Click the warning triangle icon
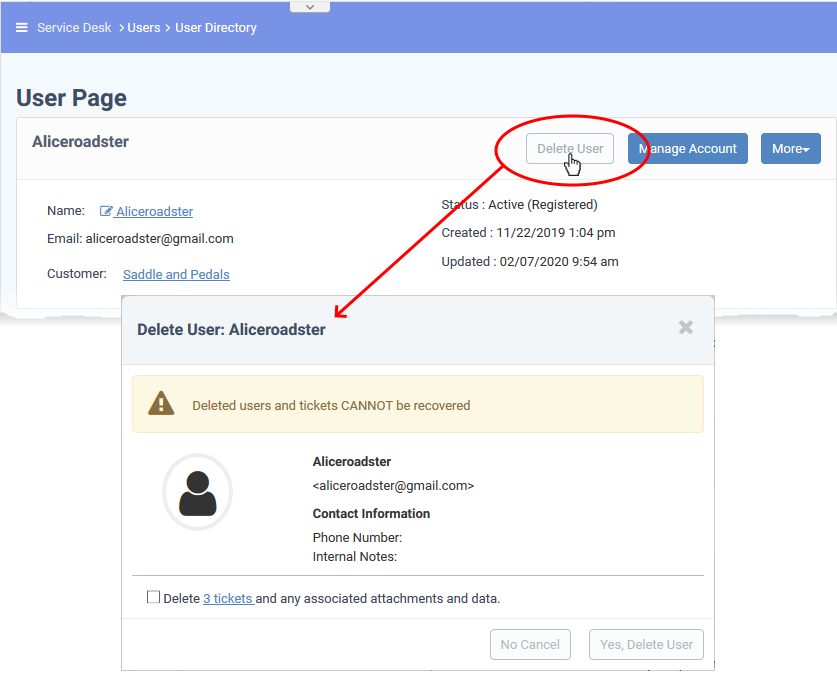The image size is (837, 675). (x=161, y=403)
